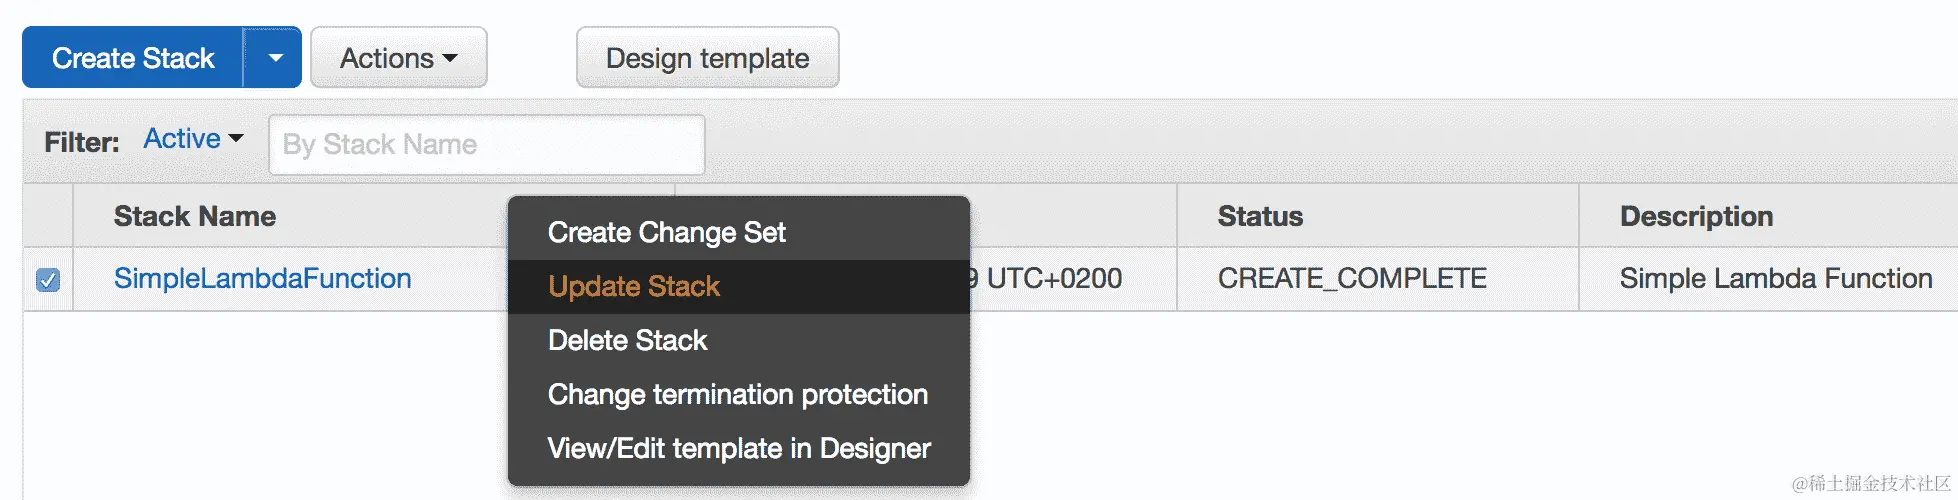Uncheck the SimpleLambdaFunction row checkbox

tap(48, 280)
